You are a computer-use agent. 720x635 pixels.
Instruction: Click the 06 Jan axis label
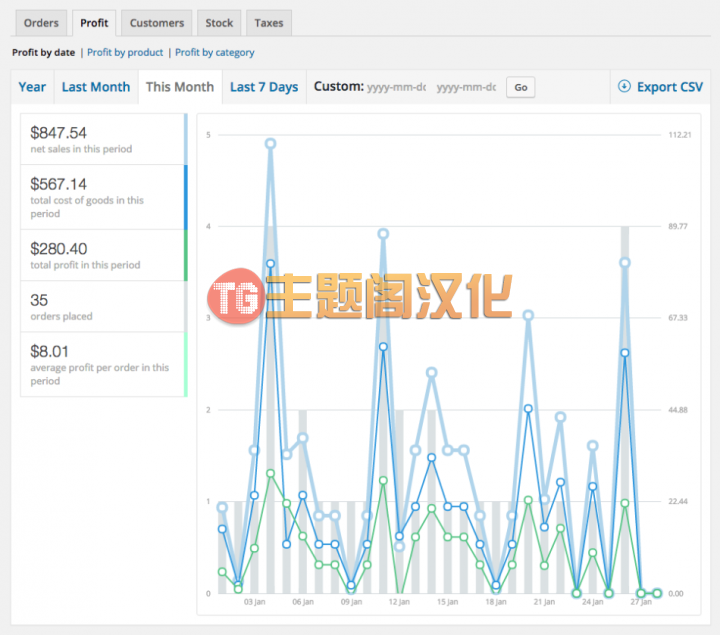(303, 601)
